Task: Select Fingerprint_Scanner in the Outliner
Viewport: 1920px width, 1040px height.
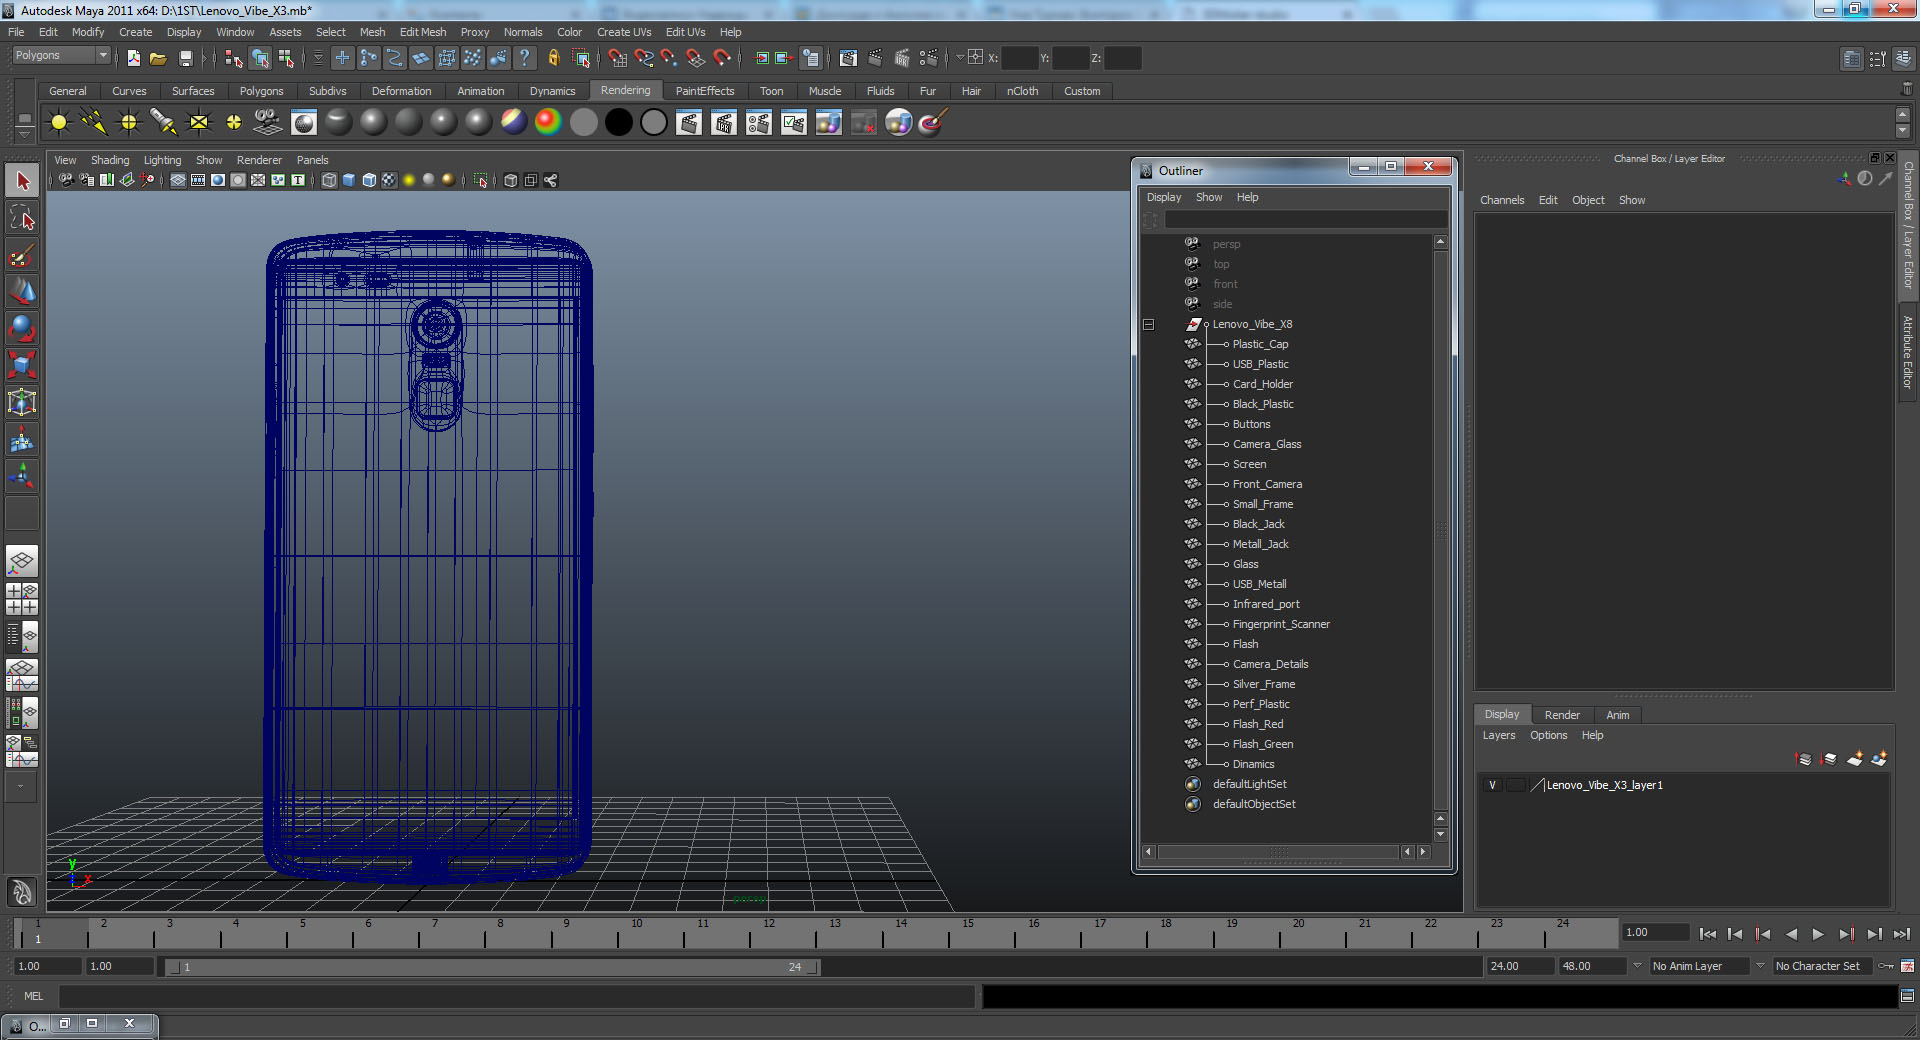Action: (1281, 624)
